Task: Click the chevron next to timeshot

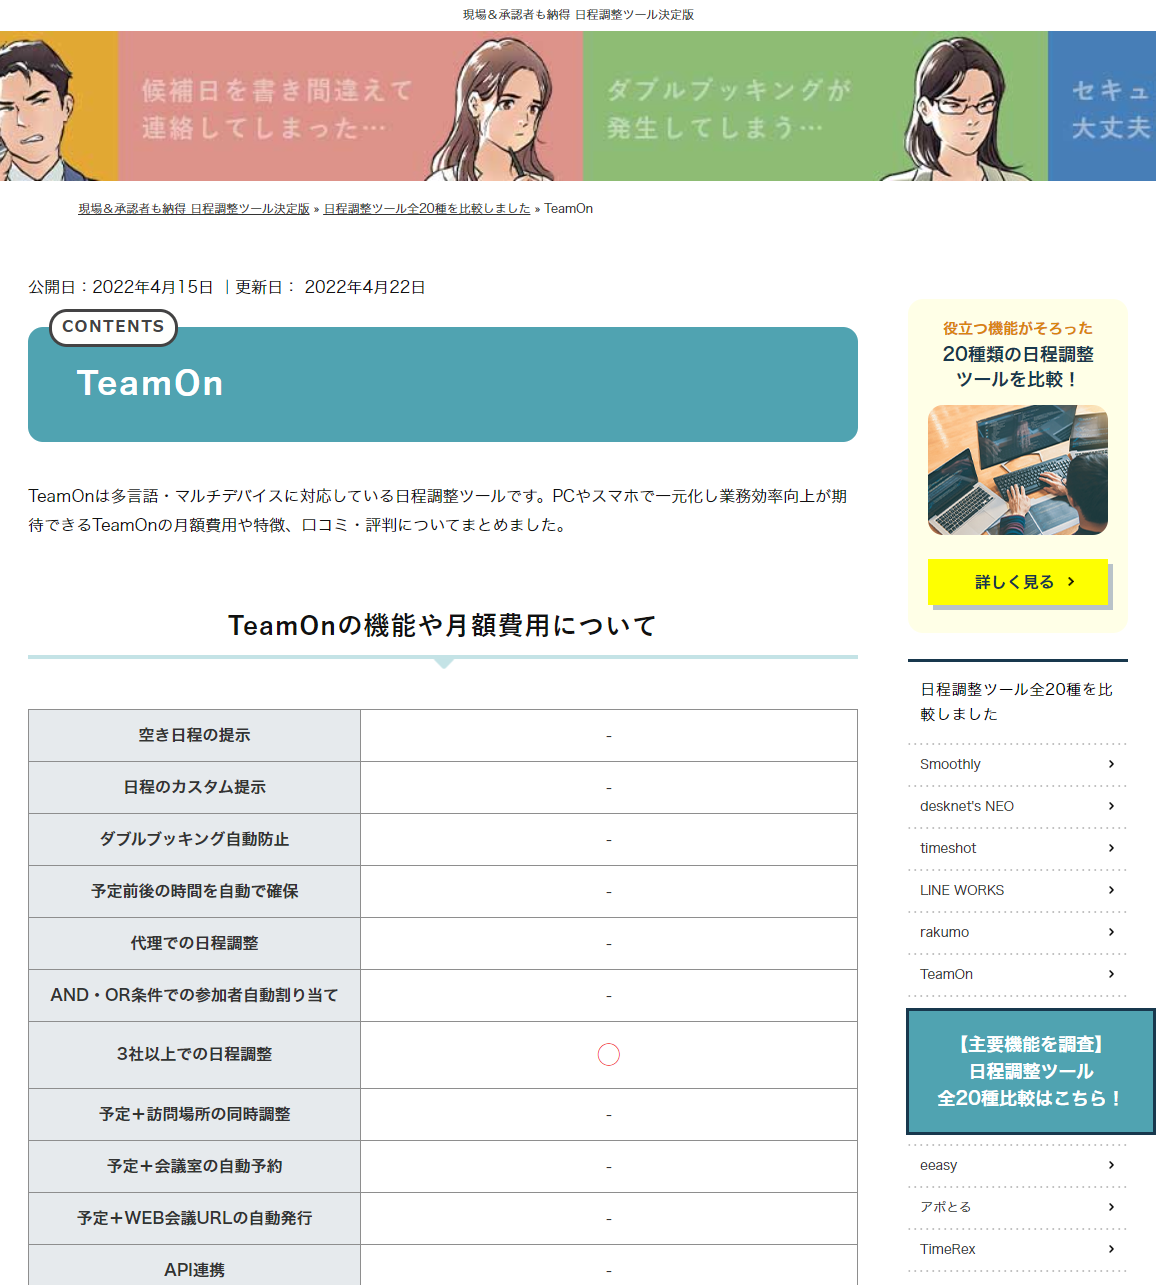Action: (1111, 848)
